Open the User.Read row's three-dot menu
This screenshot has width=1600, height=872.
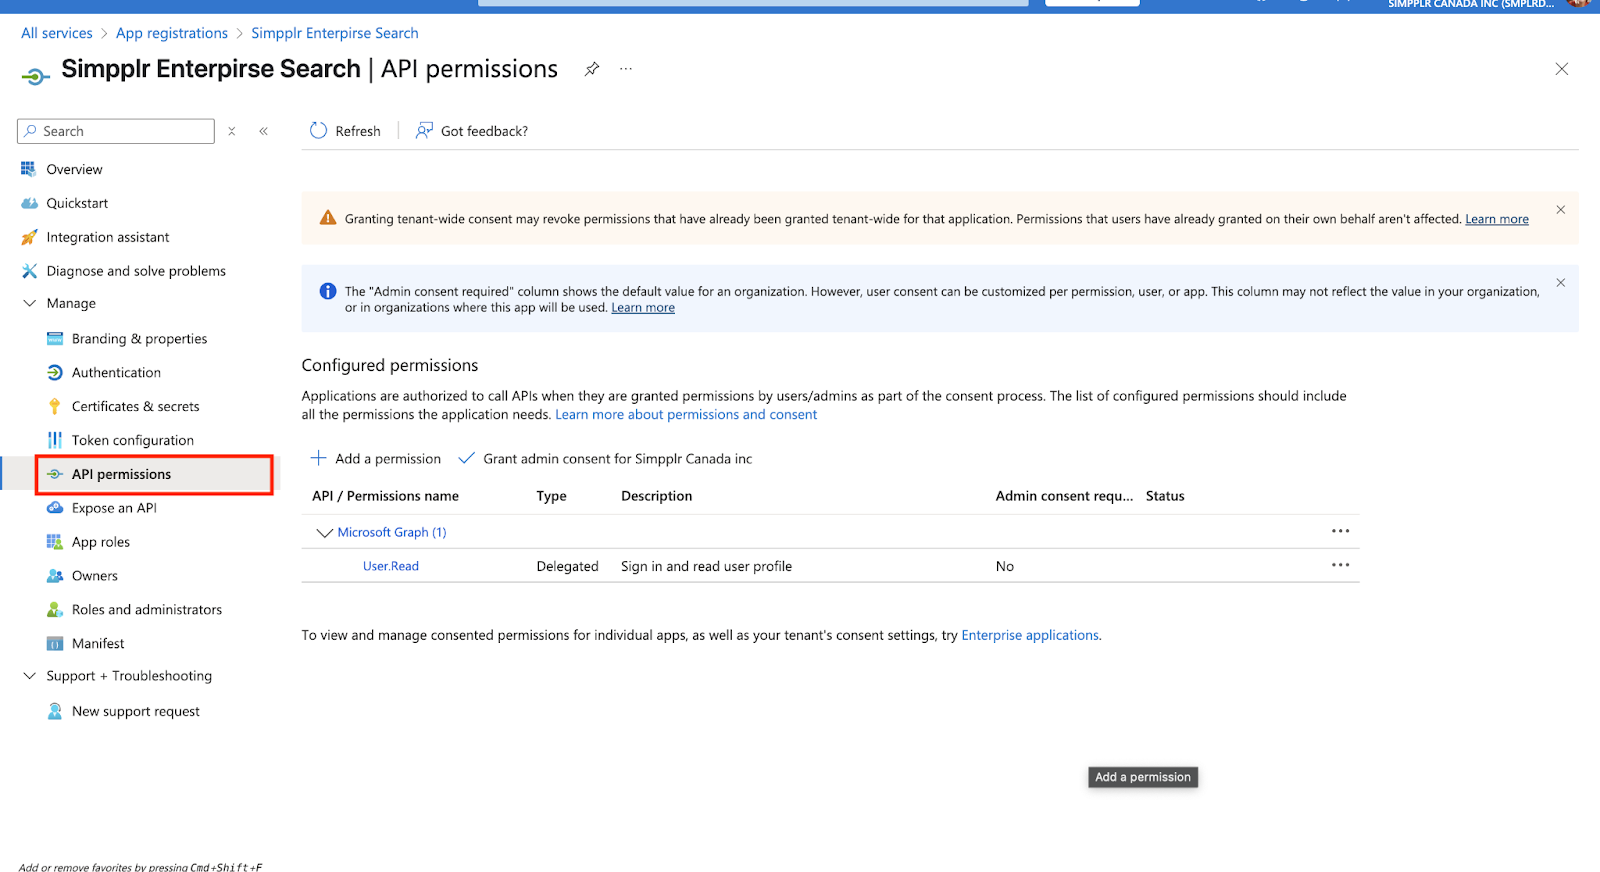[1340, 565]
